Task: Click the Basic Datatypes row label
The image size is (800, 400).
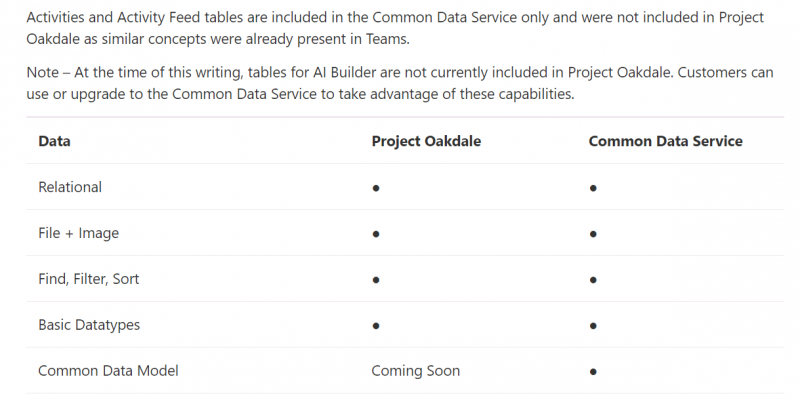Action: click(x=89, y=325)
